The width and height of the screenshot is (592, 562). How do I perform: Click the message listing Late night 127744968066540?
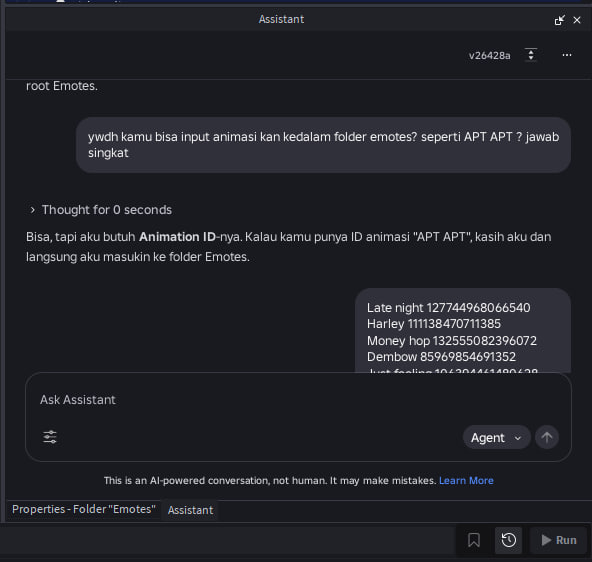click(x=462, y=331)
